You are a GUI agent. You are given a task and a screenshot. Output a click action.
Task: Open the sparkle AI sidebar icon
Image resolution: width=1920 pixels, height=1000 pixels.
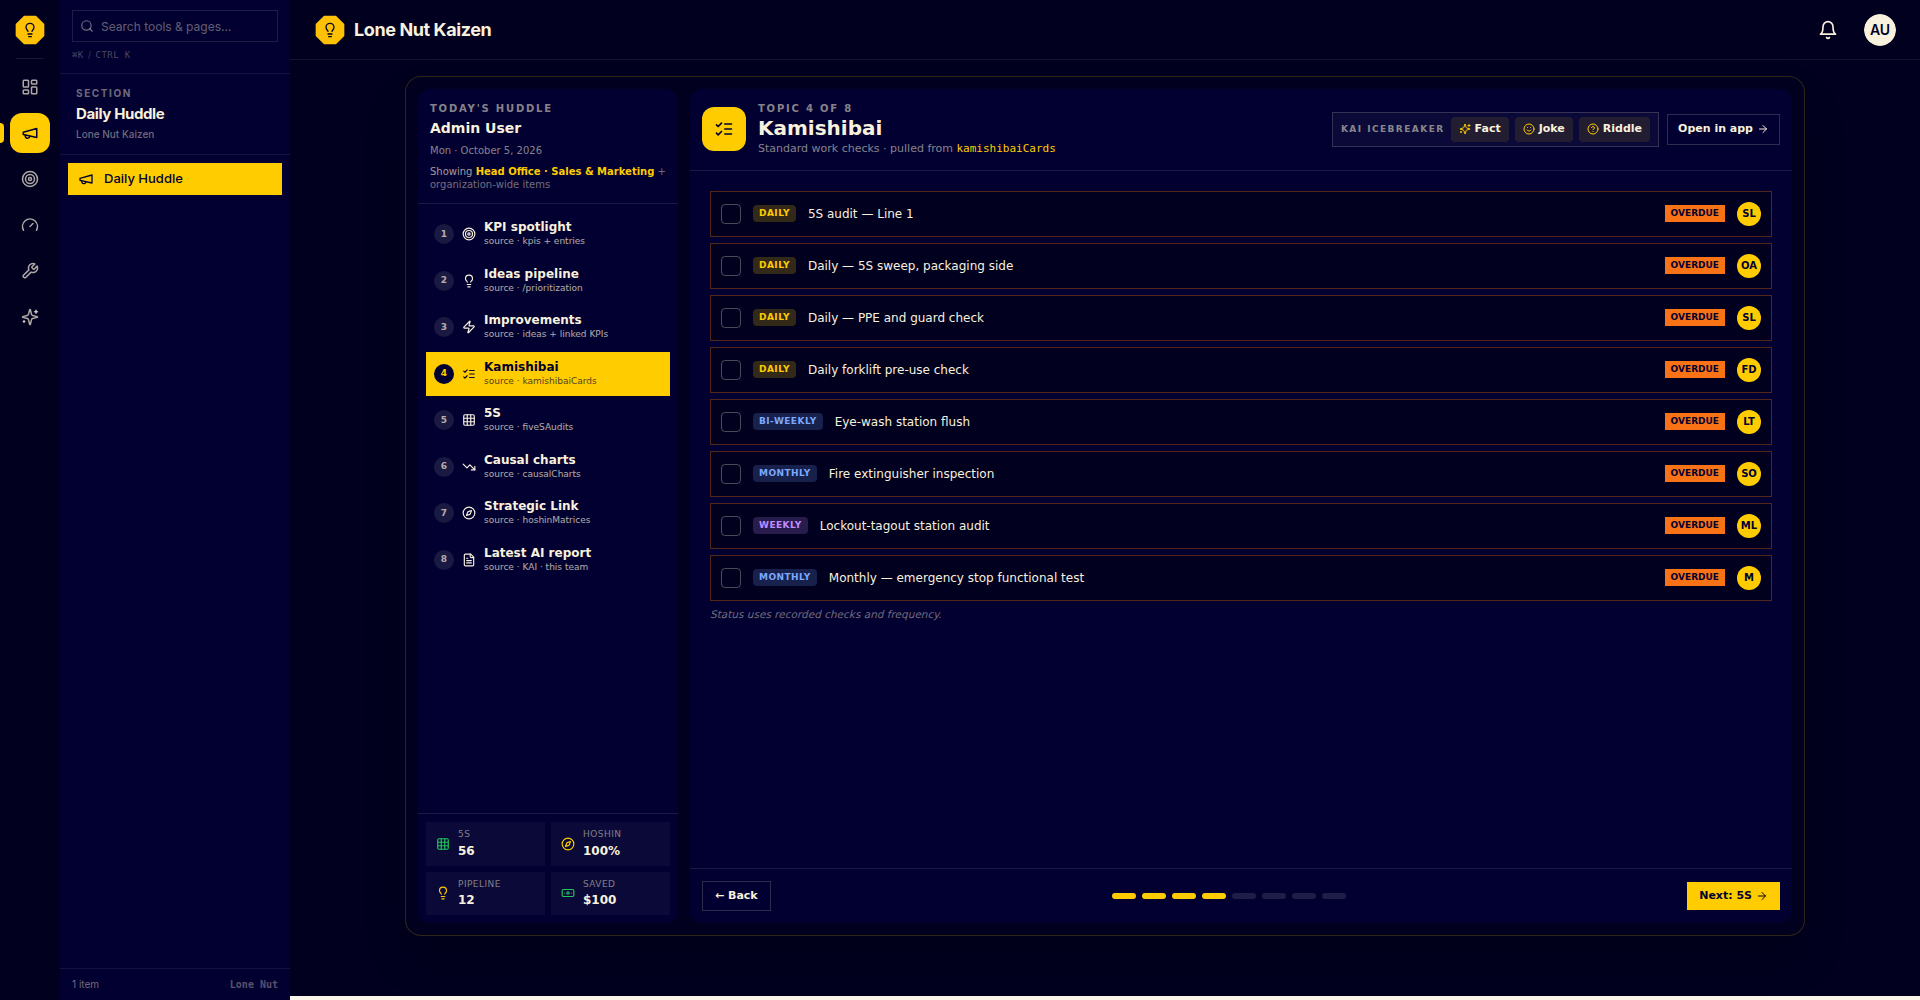(x=30, y=317)
